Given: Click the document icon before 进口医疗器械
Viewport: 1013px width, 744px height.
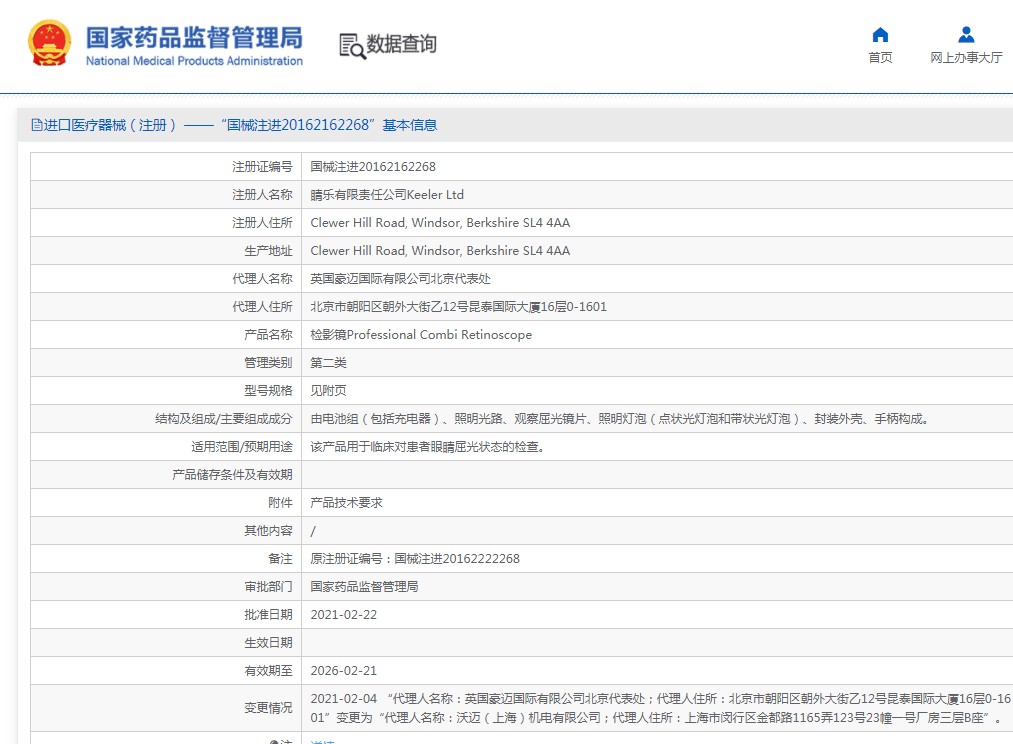Looking at the screenshot, I should pos(37,125).
